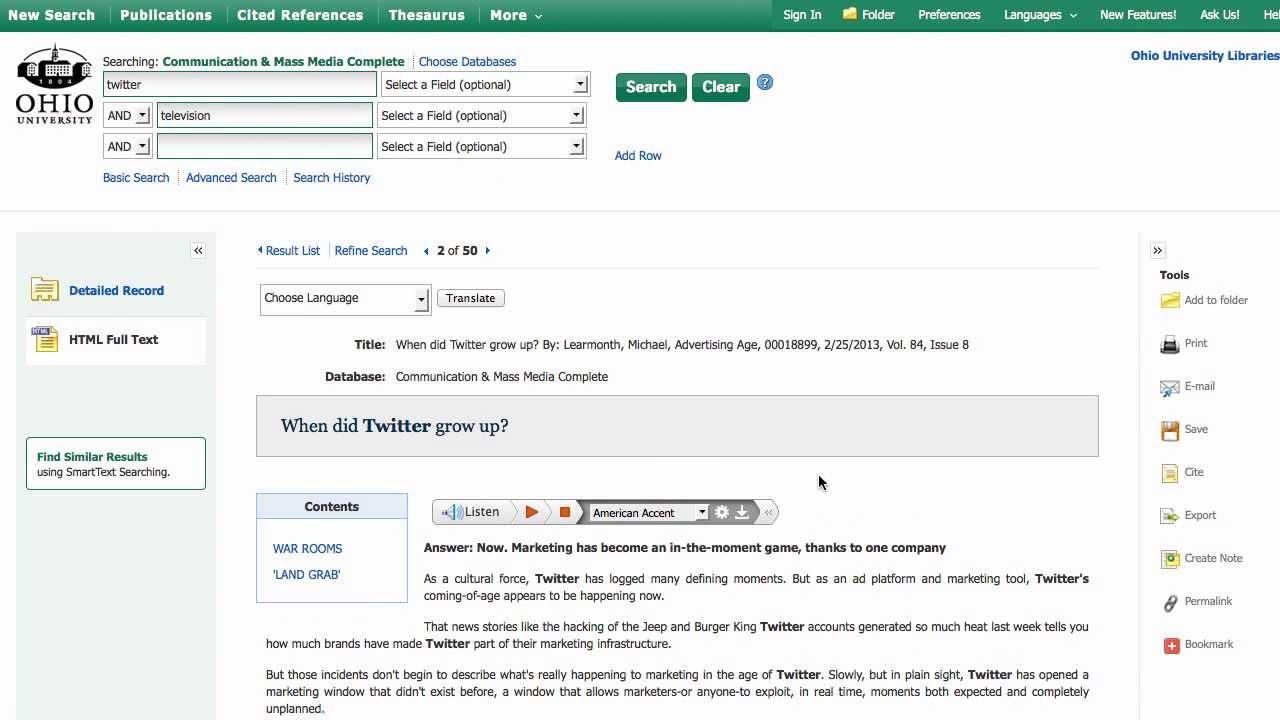Click the Cite tool icon
The width and height of the screenshot is (1280, 720).
point(1170,473)
